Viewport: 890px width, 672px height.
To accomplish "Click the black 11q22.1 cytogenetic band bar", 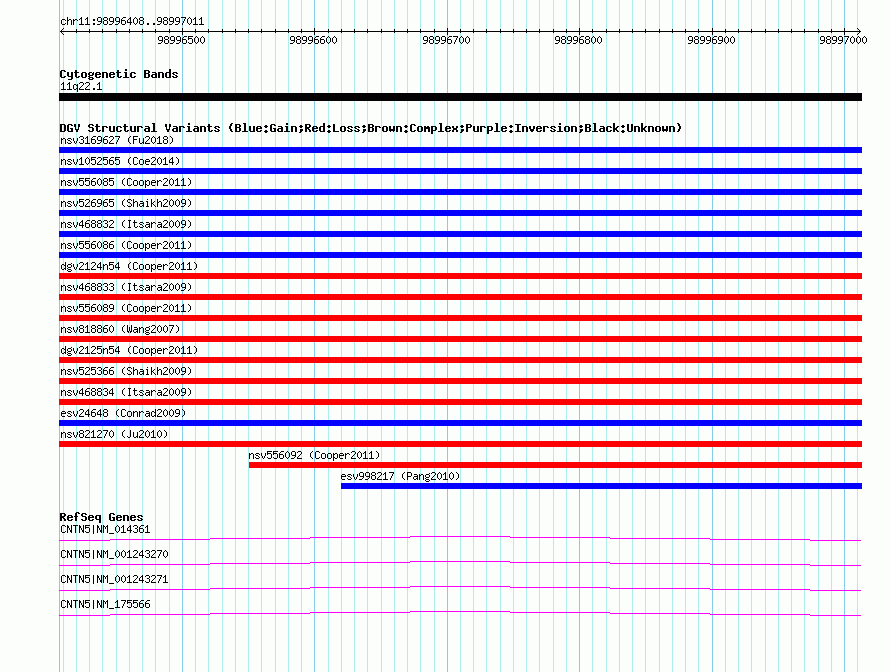I will (x=460, y=97).
